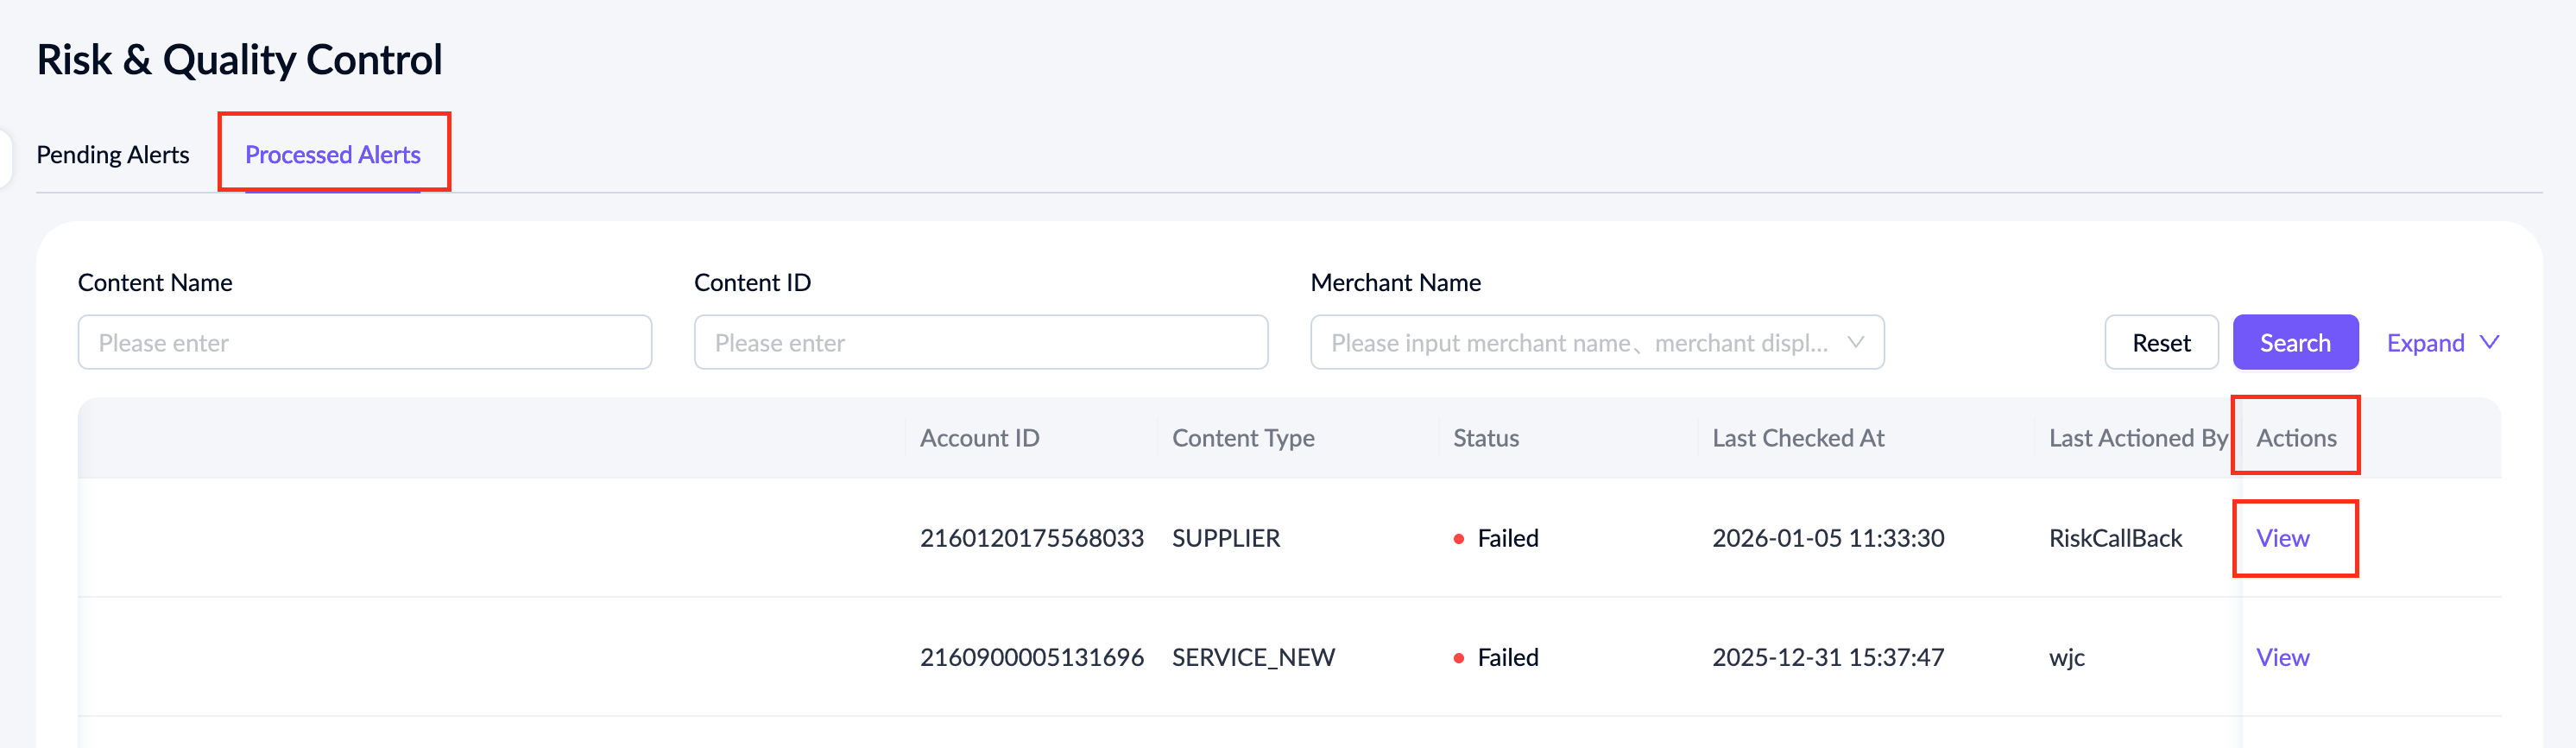The image size is (2576, 748).
Task: Click the Content Type column header
Action: [1242, 438]
